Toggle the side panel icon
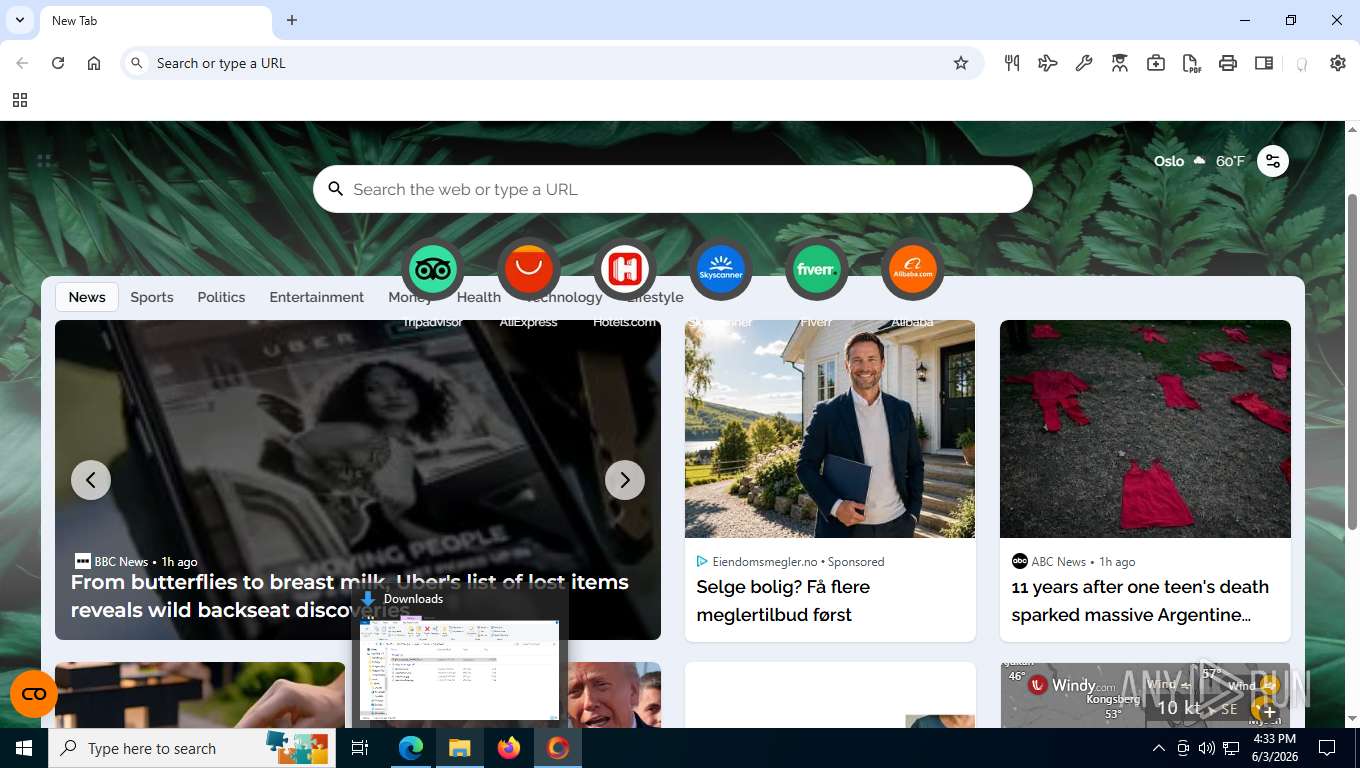The image size is (1360, 768). [1264, 63]
